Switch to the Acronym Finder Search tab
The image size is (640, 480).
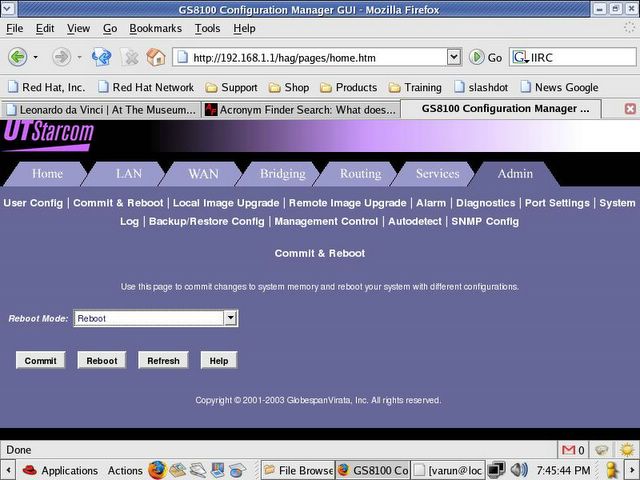pyautogui.click(x=301, y=109)
